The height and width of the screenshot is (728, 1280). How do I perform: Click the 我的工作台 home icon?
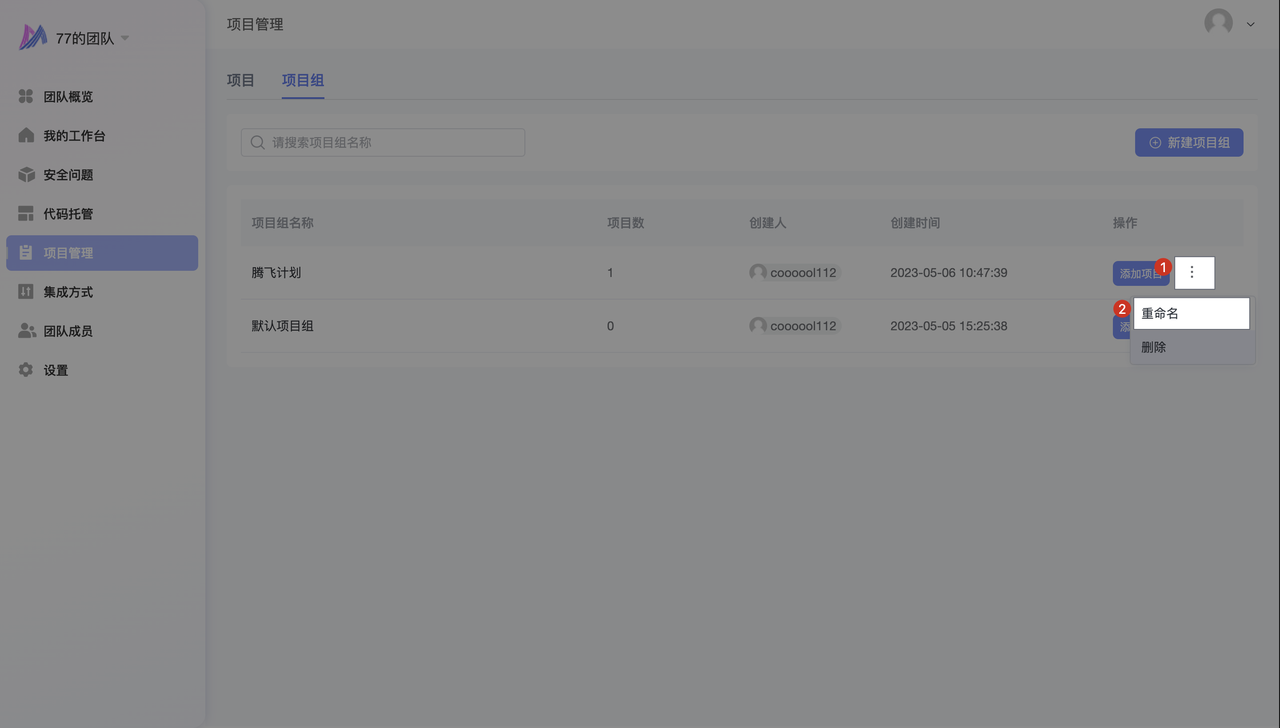pyautogui.click(x=26, y=136)
